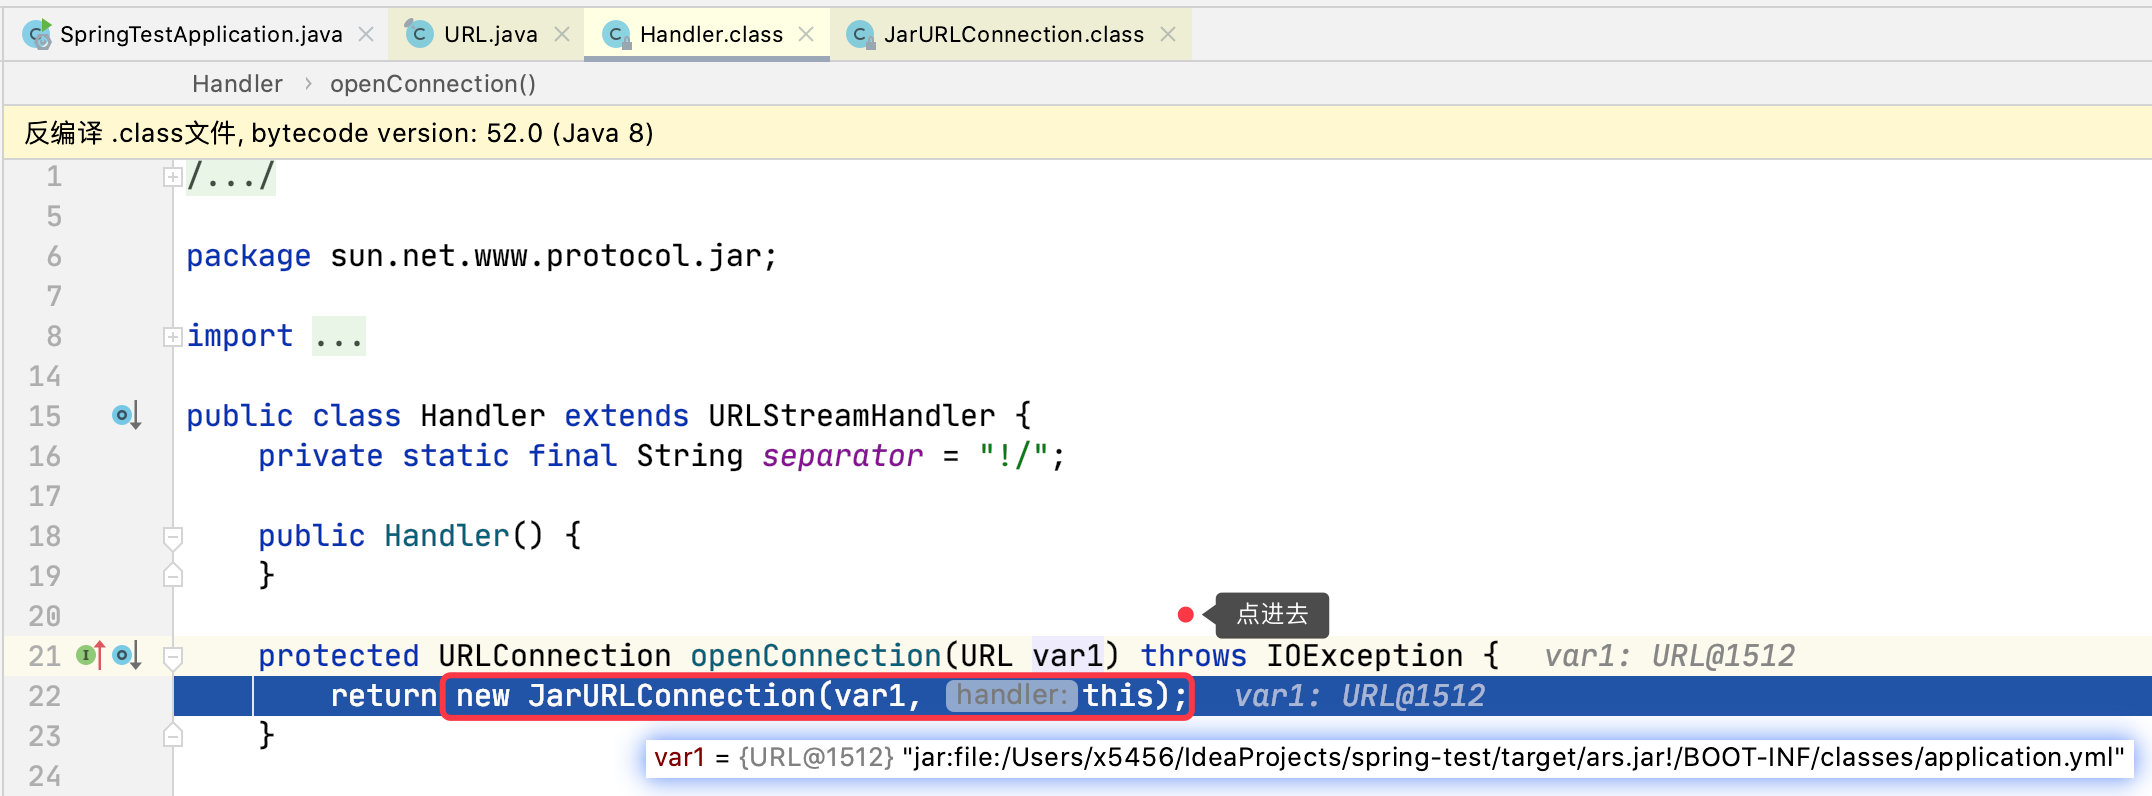Click the Handler() constructor name
The height and width of the screenshot is (796, 2152).
coord(447,536)
